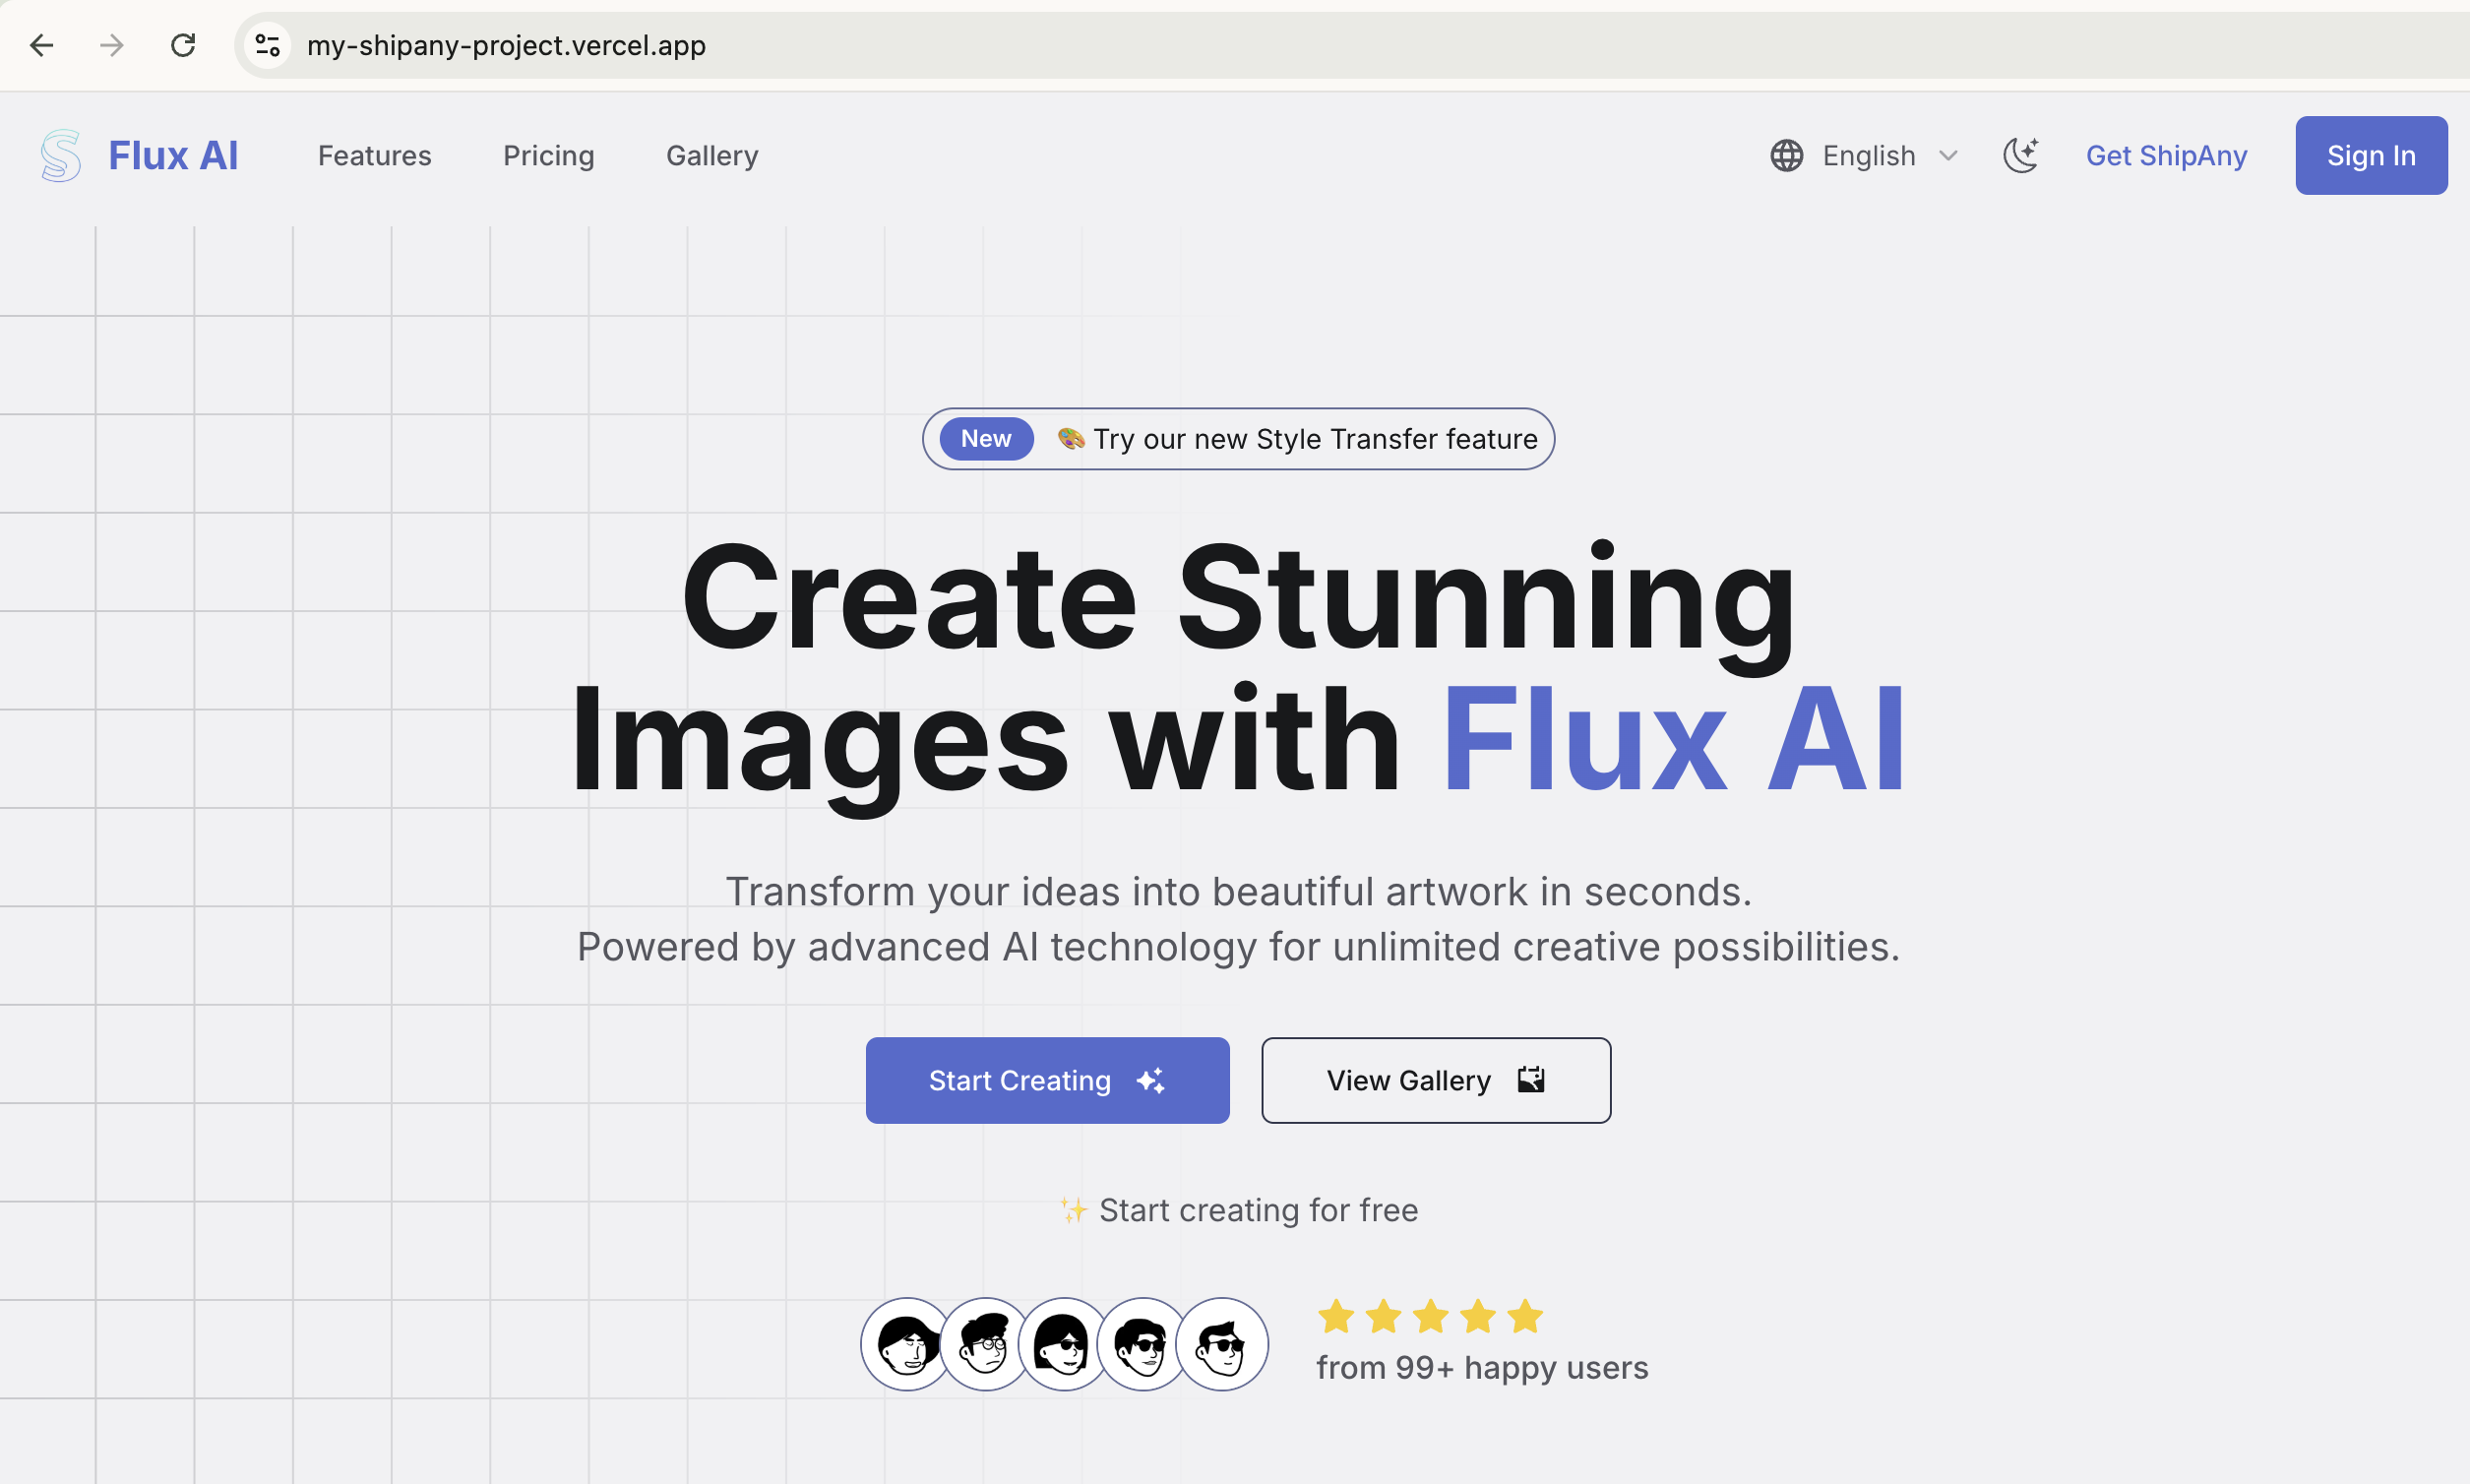Click the ShipAny logo icon top left
Viewport: 2470px width, 1484px height.
point(60,155)
